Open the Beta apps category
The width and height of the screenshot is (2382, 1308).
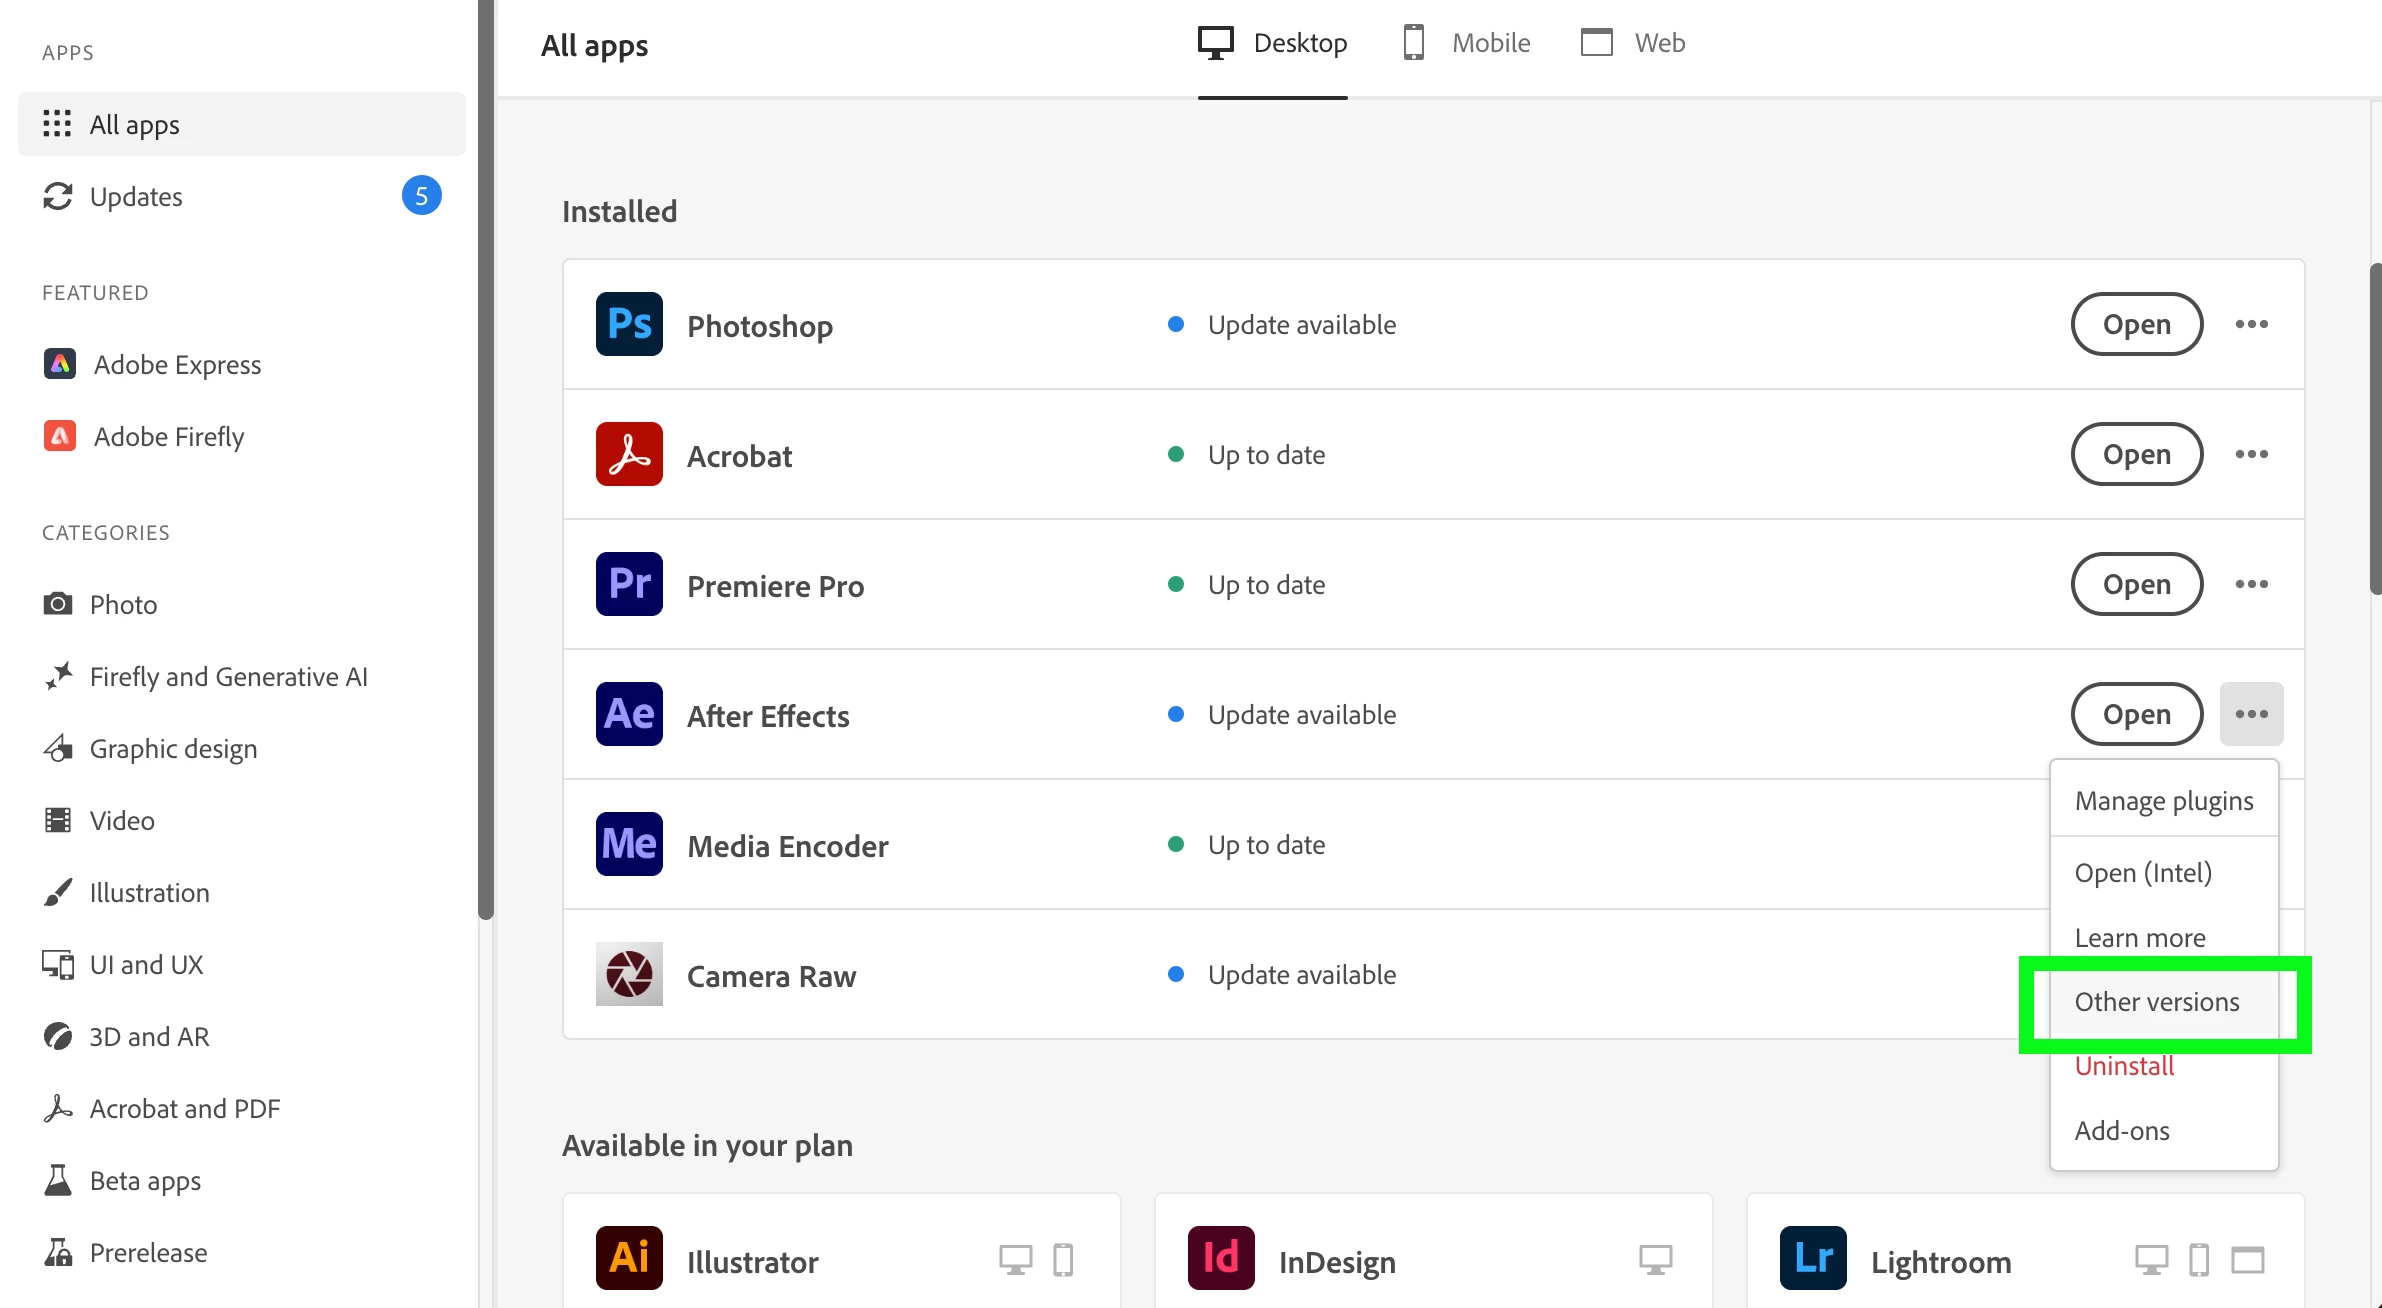pyautogui.click(x=145, y=1180)
